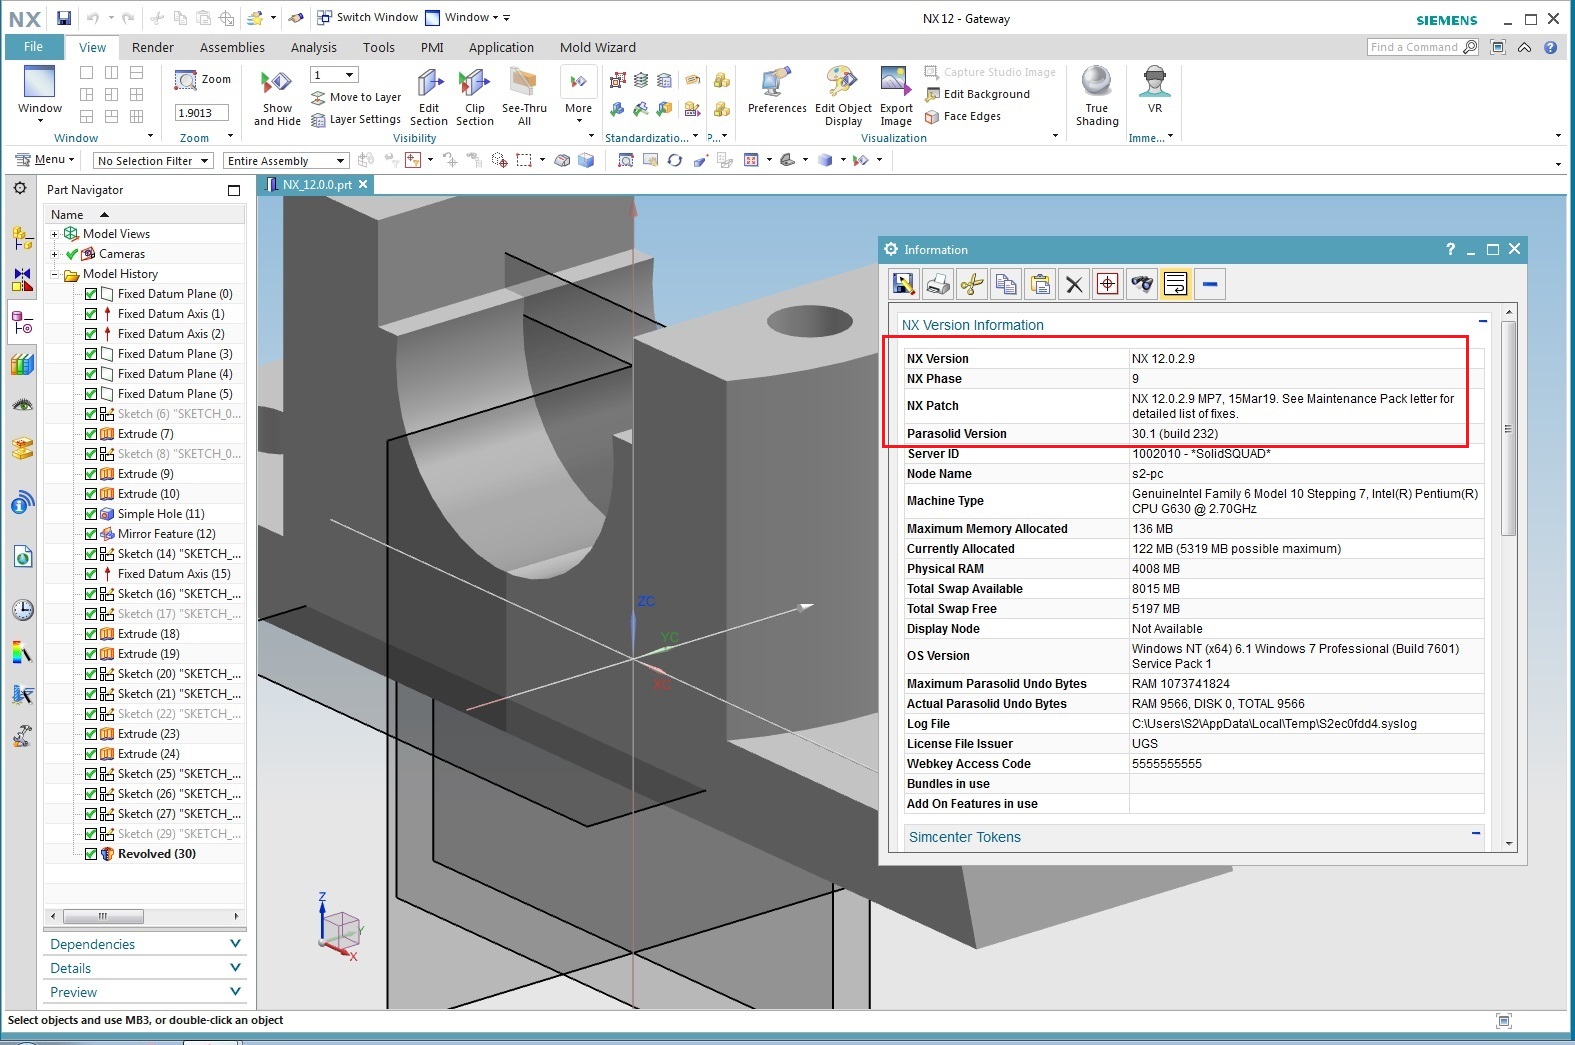The width and height of the screenshot is (1575, 1045).
Task: Click the Copy icon in Information window
Action: (1006, 284)
